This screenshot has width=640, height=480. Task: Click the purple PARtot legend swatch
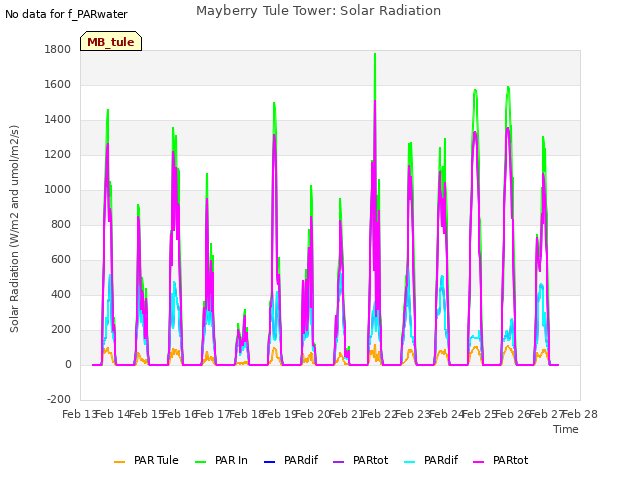pyautogui.click(x=339, y=462)
